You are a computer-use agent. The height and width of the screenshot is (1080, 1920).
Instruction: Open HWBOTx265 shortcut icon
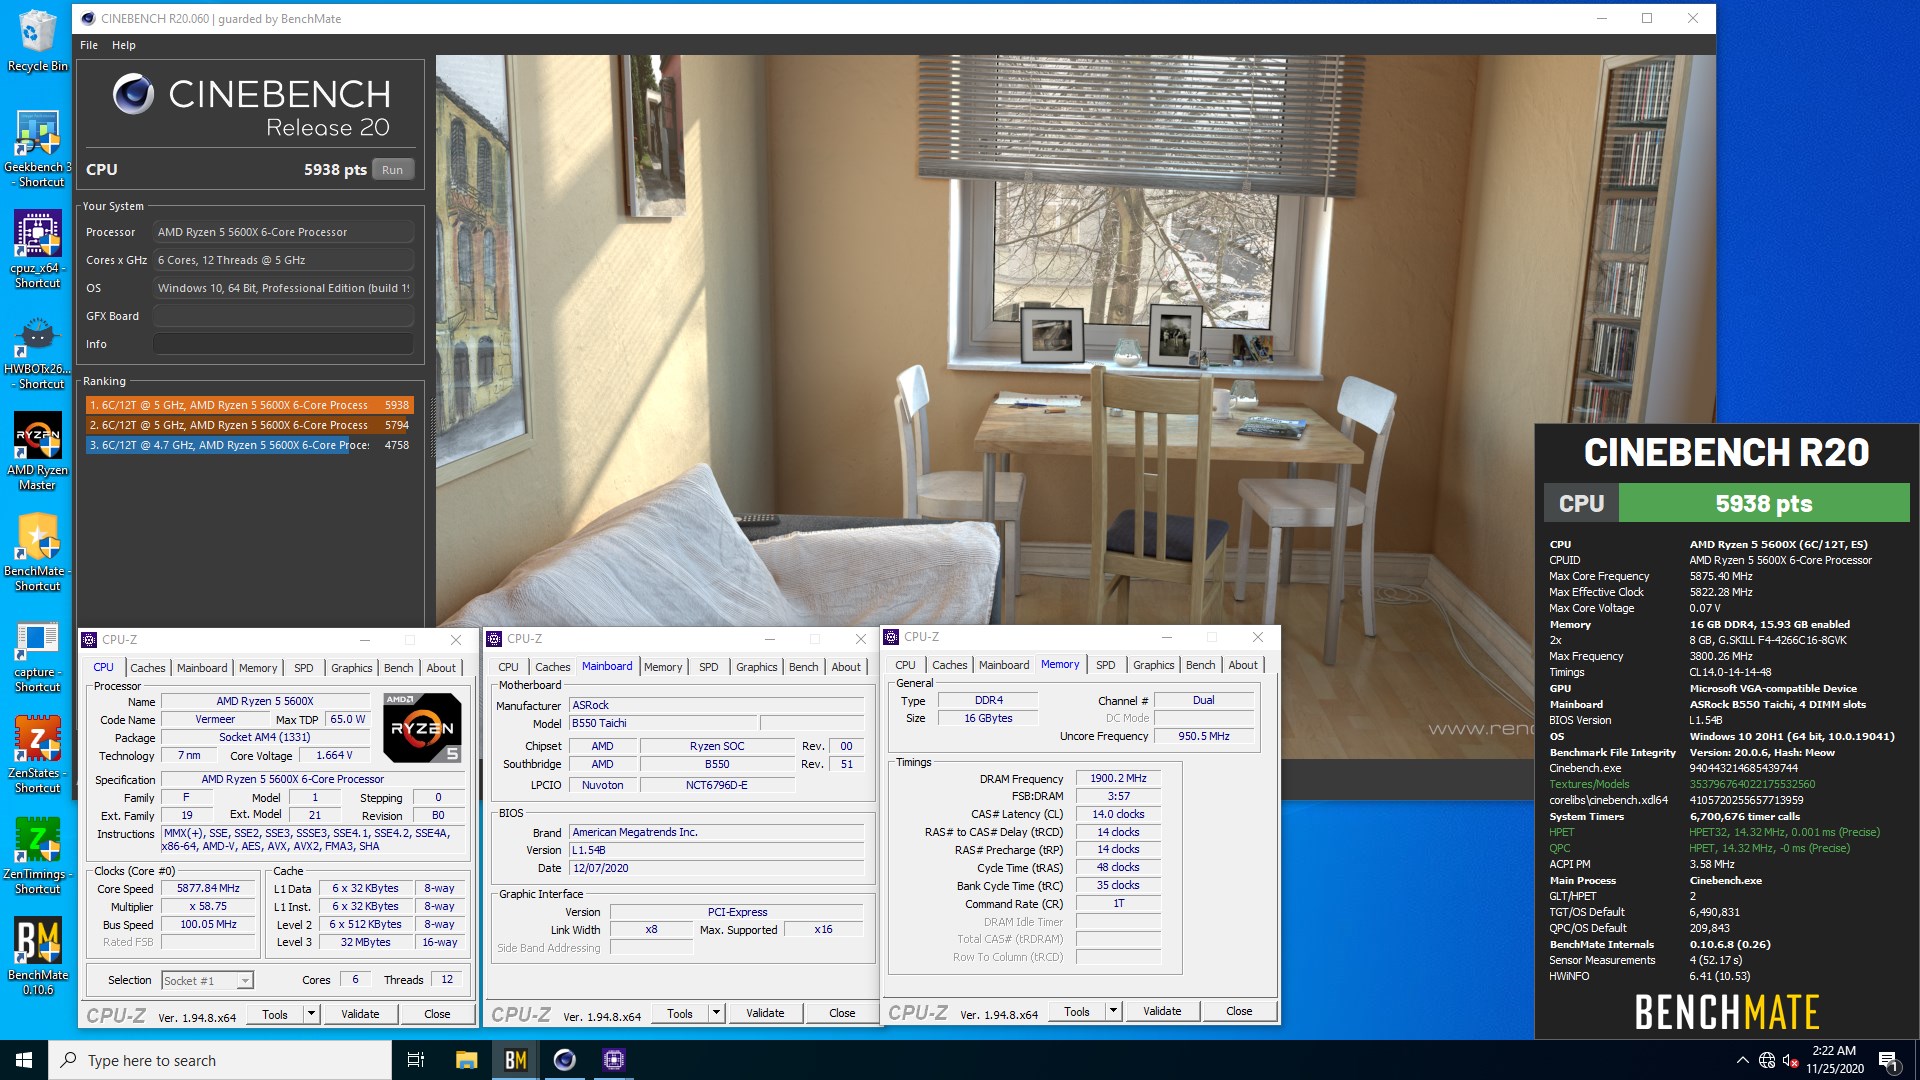[x=37, y=350]
